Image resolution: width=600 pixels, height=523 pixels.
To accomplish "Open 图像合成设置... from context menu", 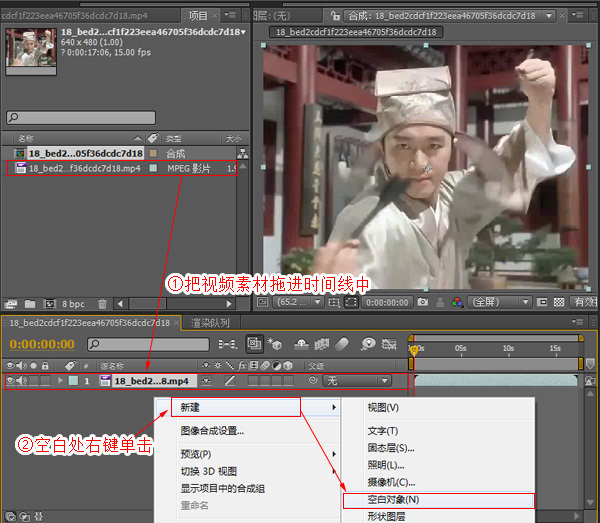I will coord(212,431).
